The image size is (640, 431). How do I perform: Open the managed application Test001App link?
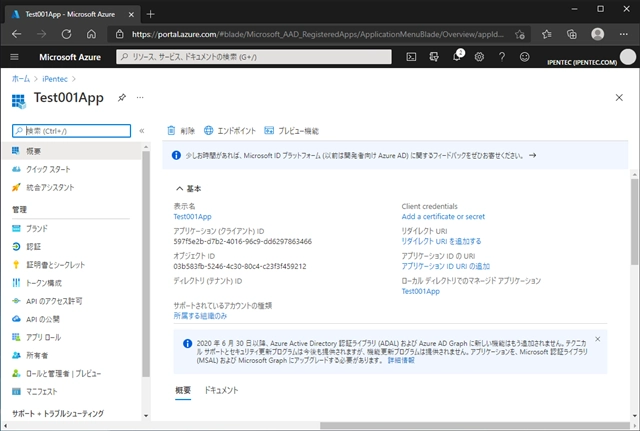pos(420,291)
